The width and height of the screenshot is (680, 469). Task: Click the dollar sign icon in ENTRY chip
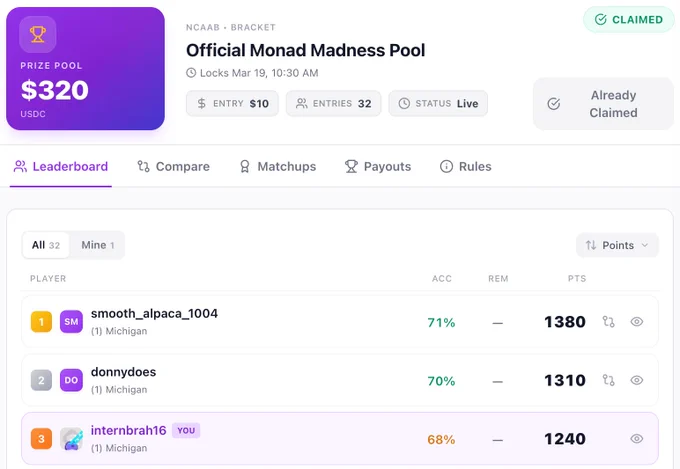point(202,103)
